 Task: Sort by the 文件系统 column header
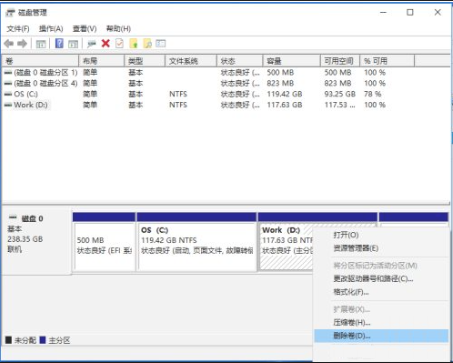191,61
